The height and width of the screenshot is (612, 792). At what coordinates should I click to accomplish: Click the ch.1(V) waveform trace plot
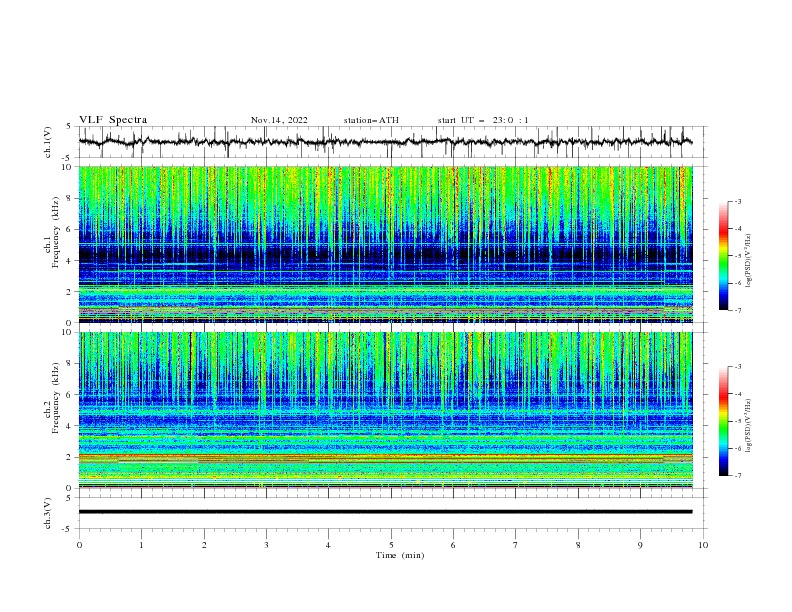[386, 142]
